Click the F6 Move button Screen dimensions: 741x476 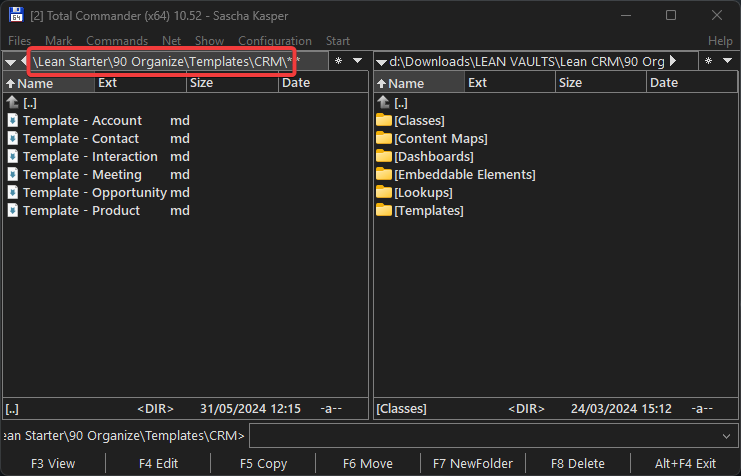[368, 464]
